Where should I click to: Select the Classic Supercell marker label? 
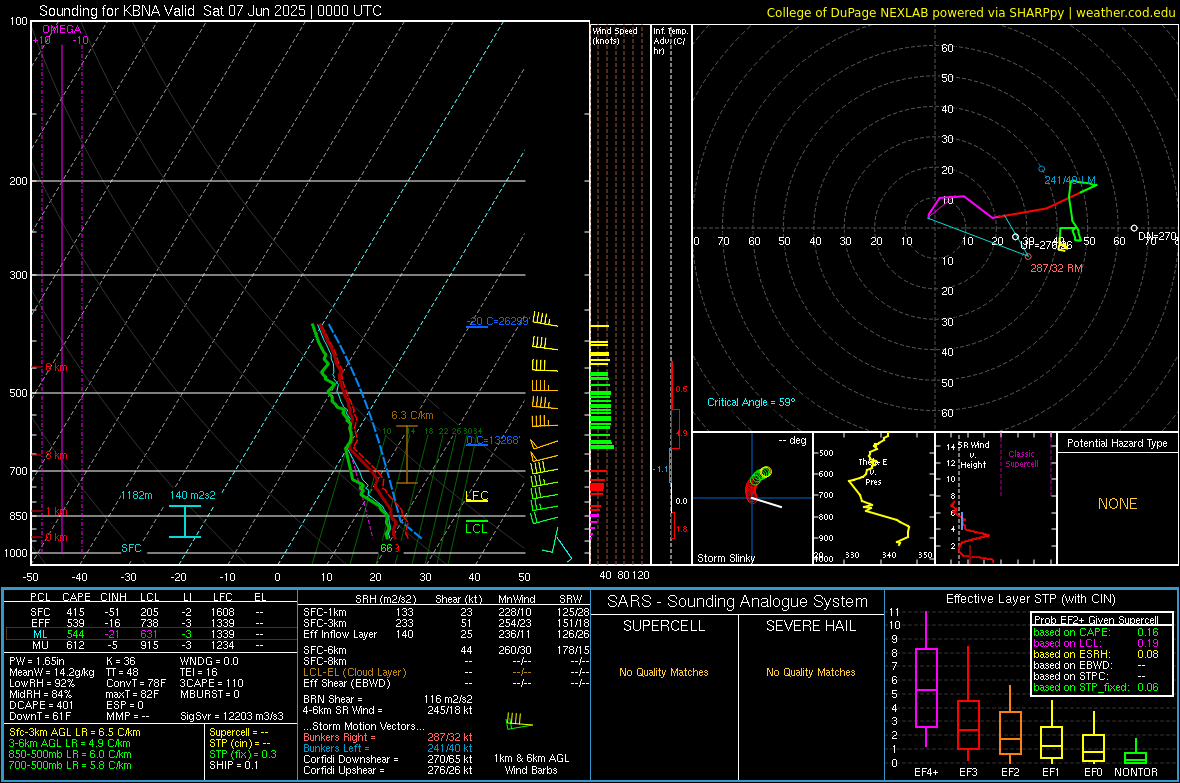(x=1021, y=459)
